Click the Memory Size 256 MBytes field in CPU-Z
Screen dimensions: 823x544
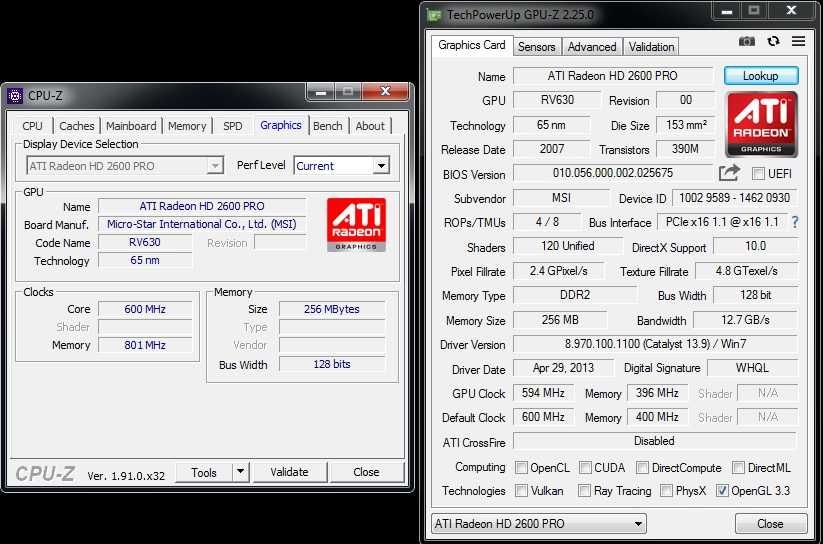coord(332,309)
